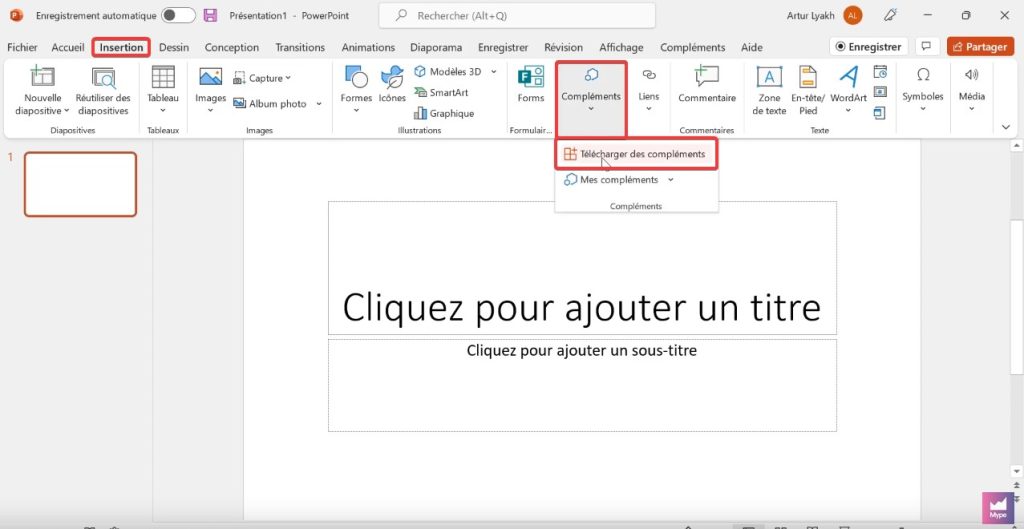Insert a Graphique chart
The image size is (1024, 529).
(x=444, y=113)
